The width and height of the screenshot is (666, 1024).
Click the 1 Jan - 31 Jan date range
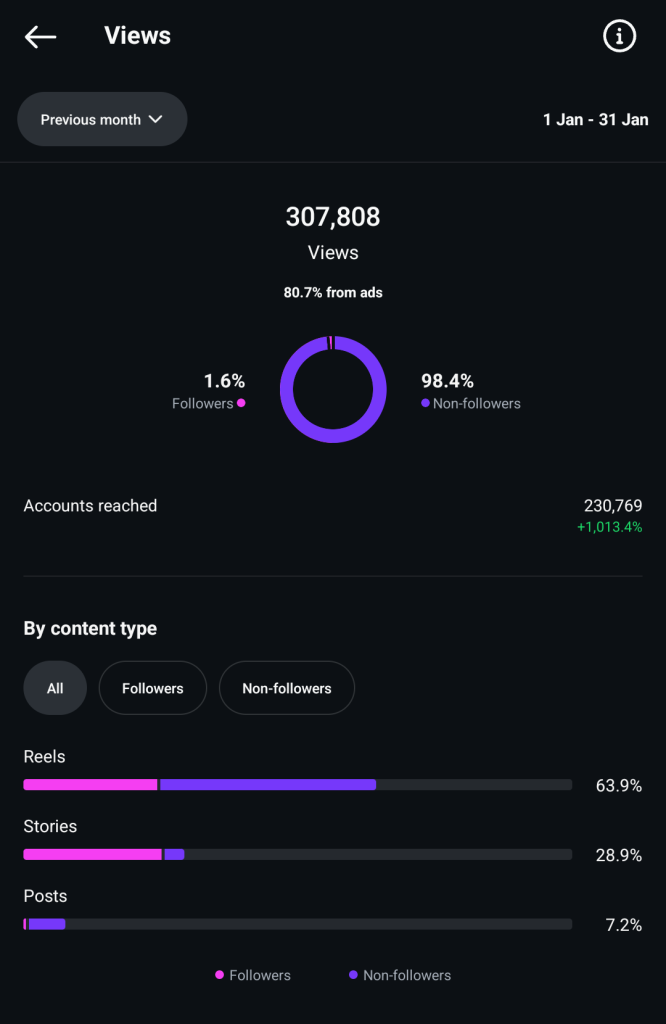595,120
